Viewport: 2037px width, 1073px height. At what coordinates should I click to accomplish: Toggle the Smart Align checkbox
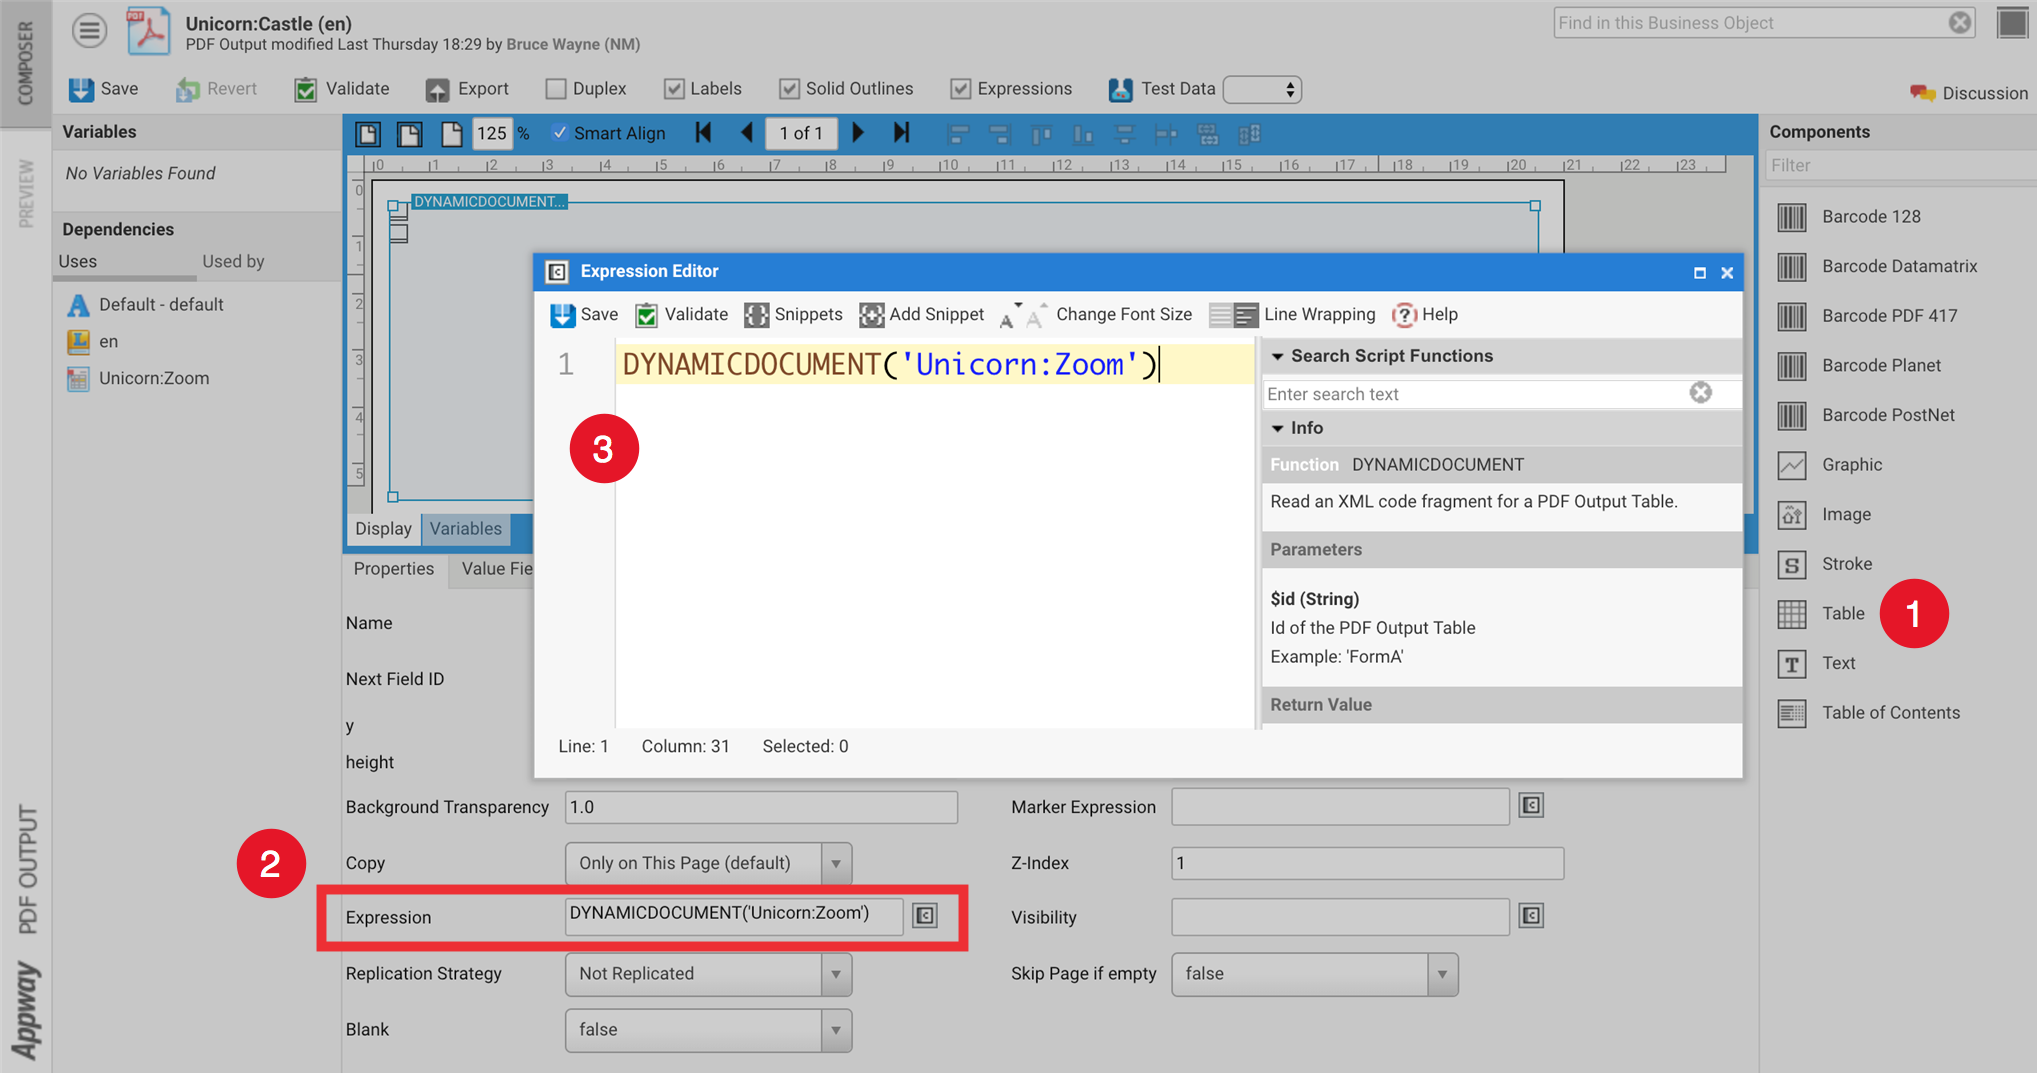[561, 132]
